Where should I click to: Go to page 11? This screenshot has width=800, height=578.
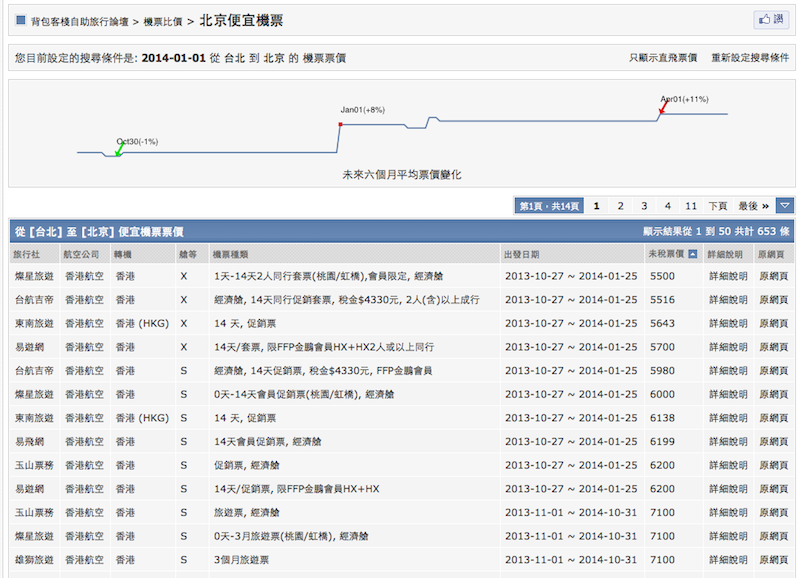pos(691,206)
